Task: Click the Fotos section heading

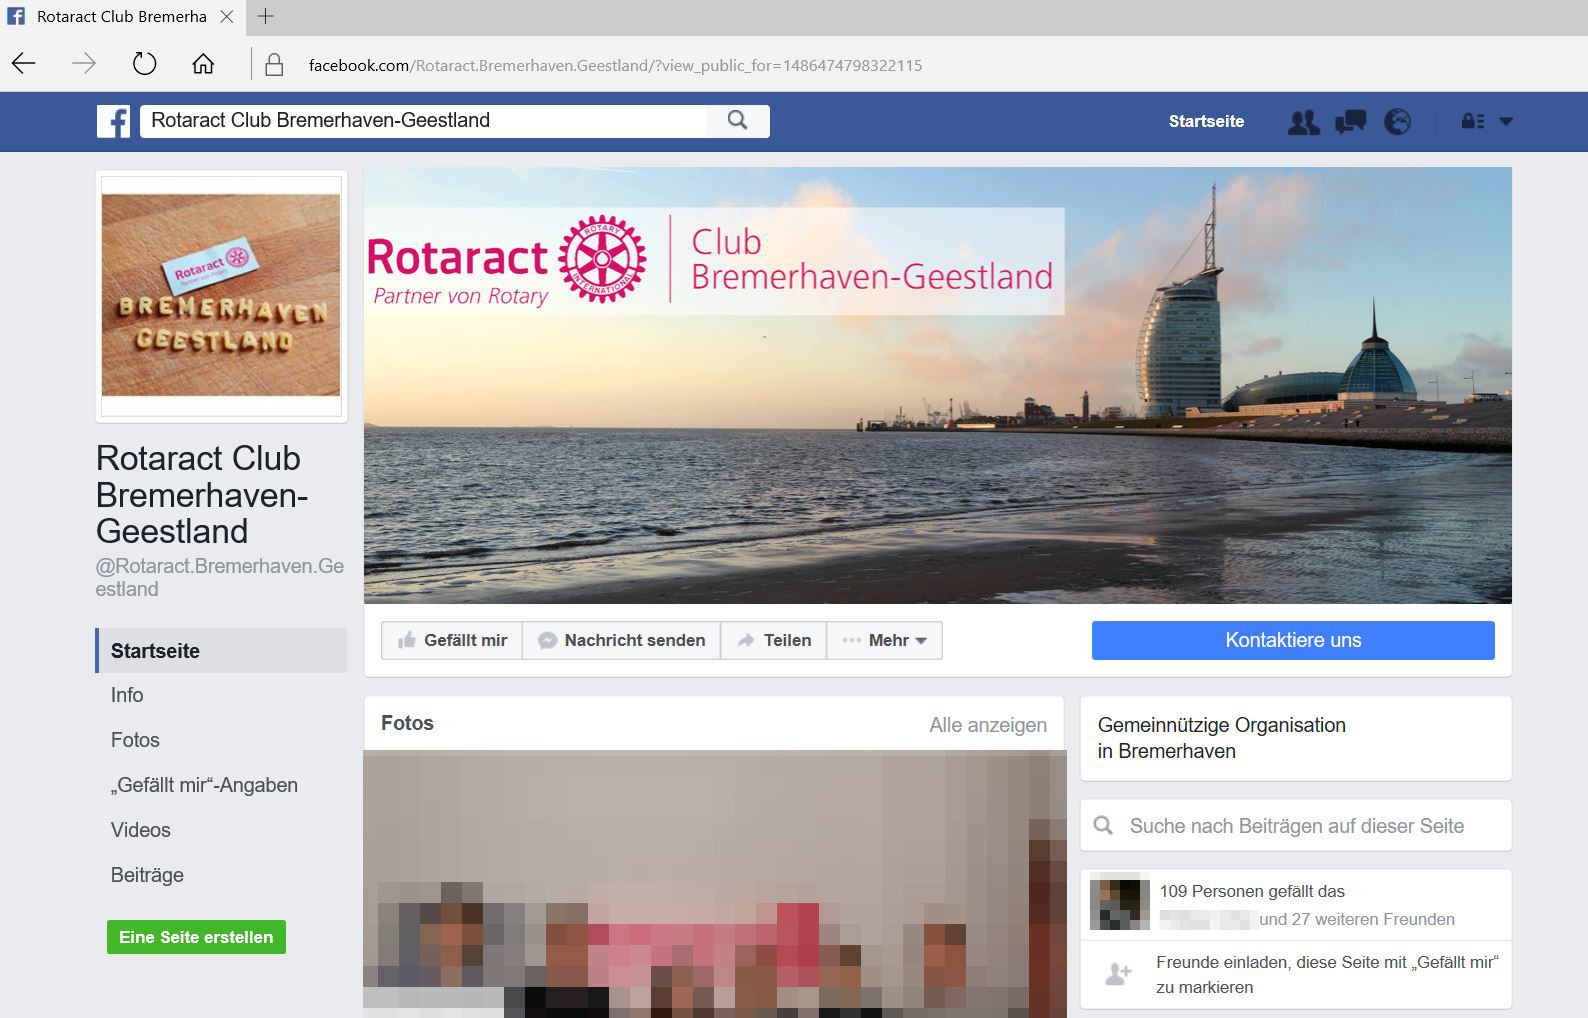Action: [407, 723]
